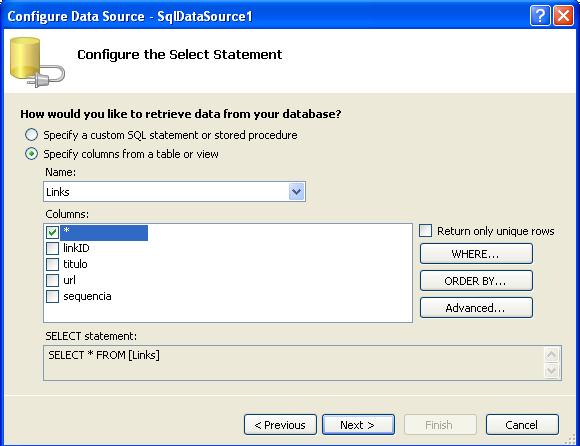Open the Name dropdown arrow
Screen dimensions: 580x446
pyautogui.click(x=296, y=192)
